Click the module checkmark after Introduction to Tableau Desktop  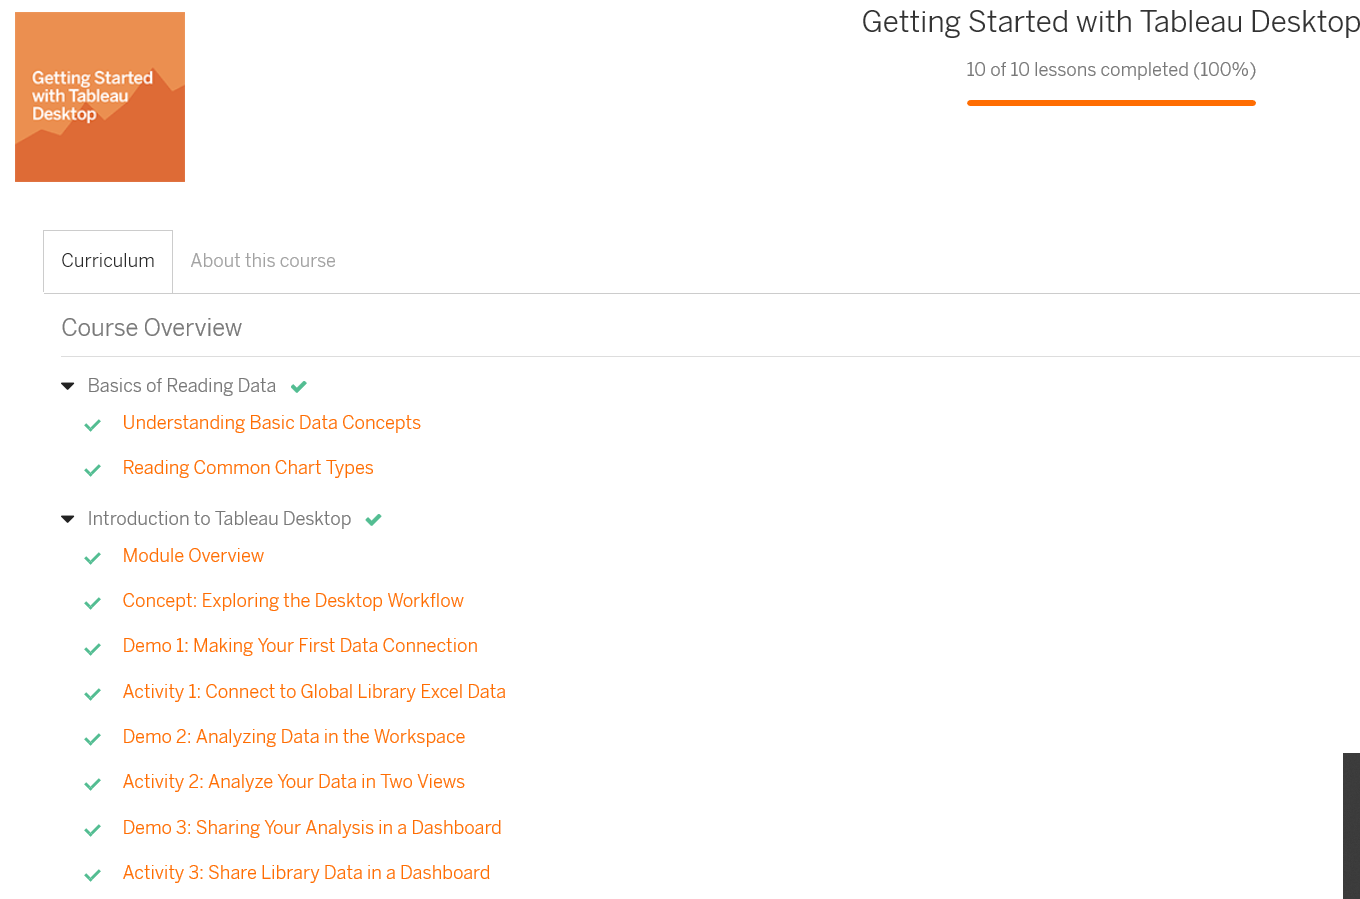pos(372,519)
